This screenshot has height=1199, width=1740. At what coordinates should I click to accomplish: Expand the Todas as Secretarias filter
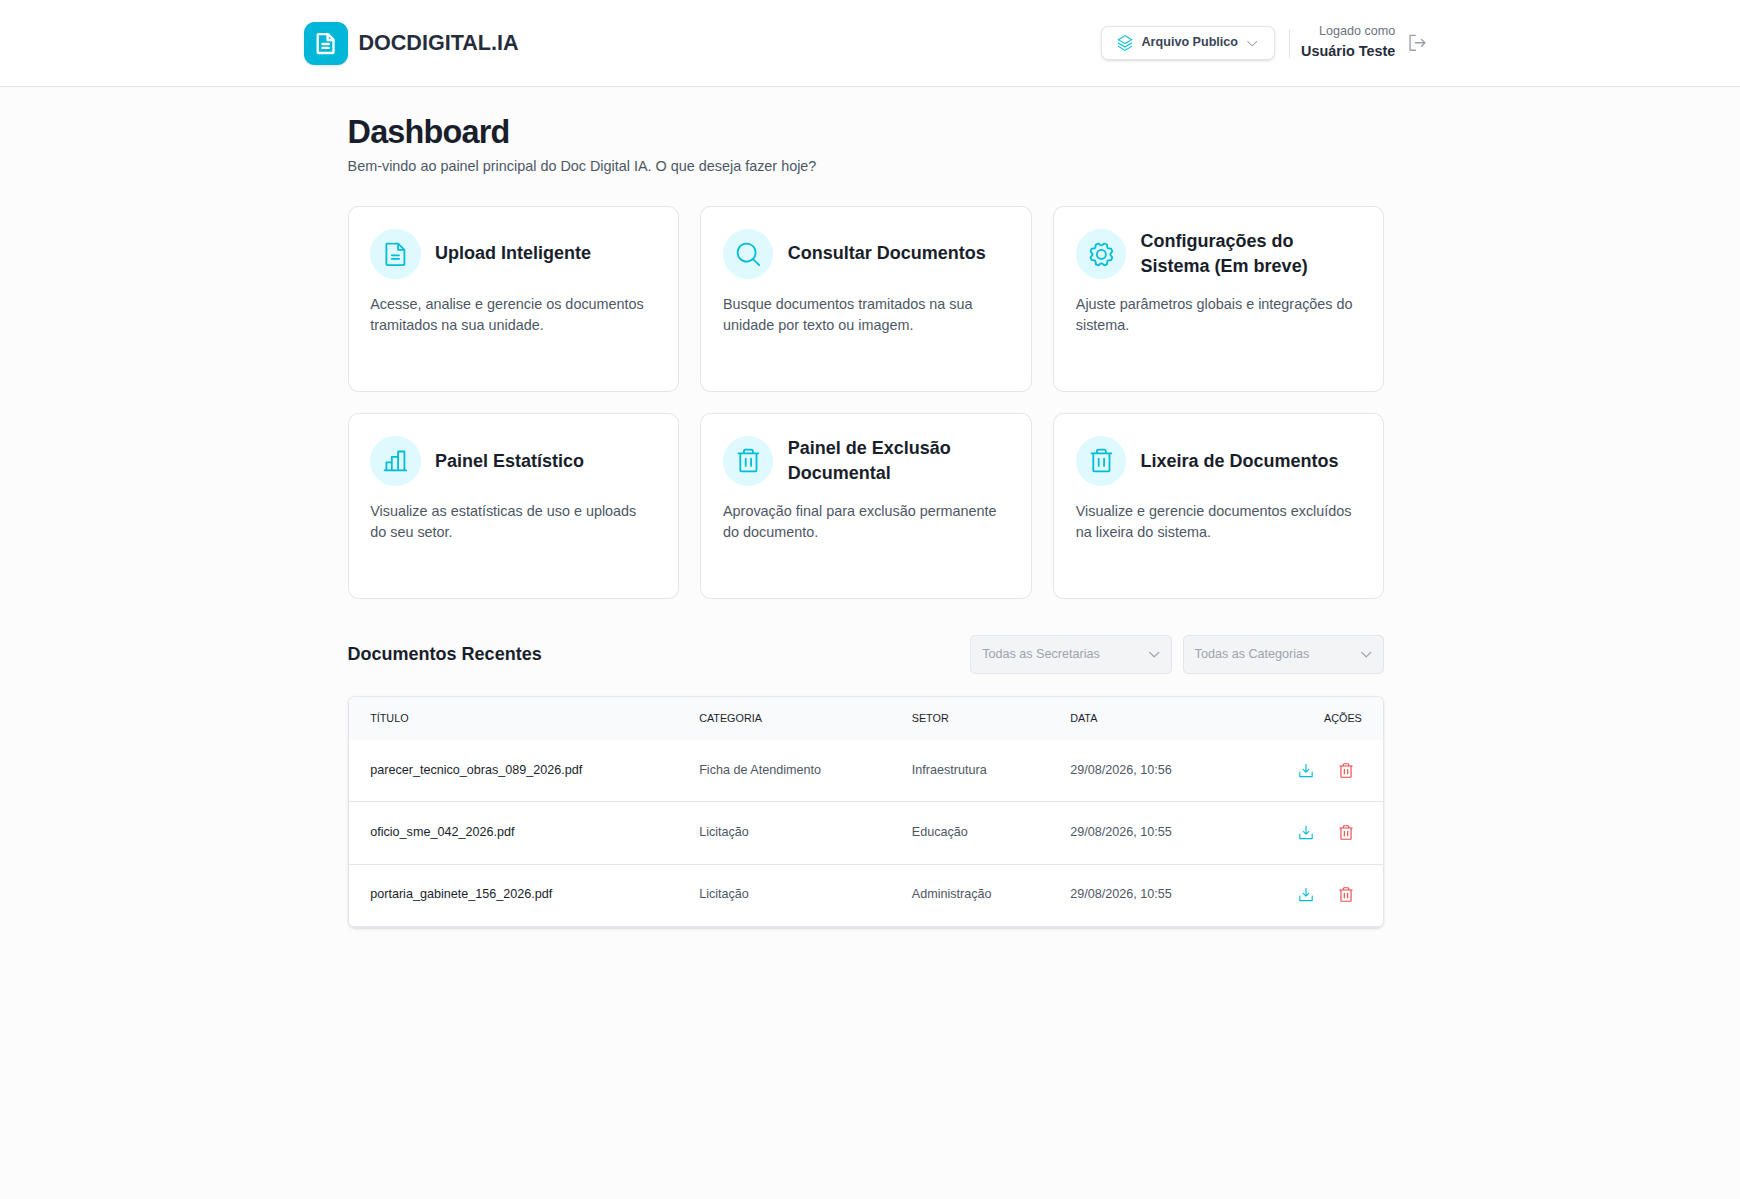[x=1070, y=654]
